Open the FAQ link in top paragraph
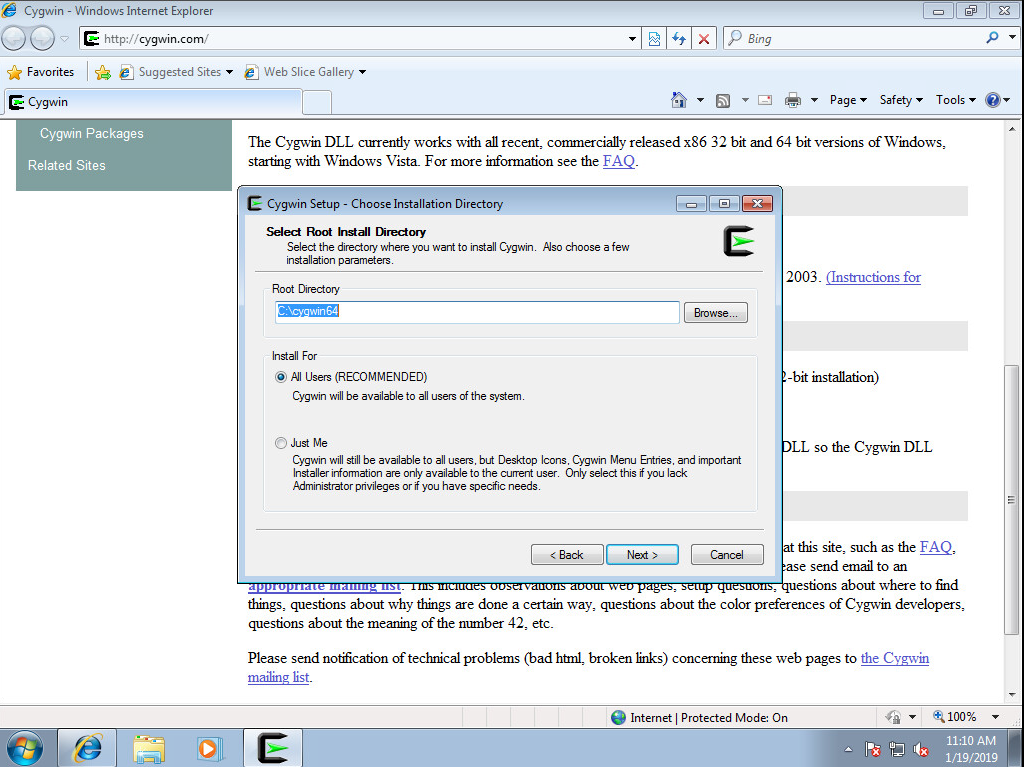Screen dimensions: 1024x767 pyautogui.click(x=618, y=161)
